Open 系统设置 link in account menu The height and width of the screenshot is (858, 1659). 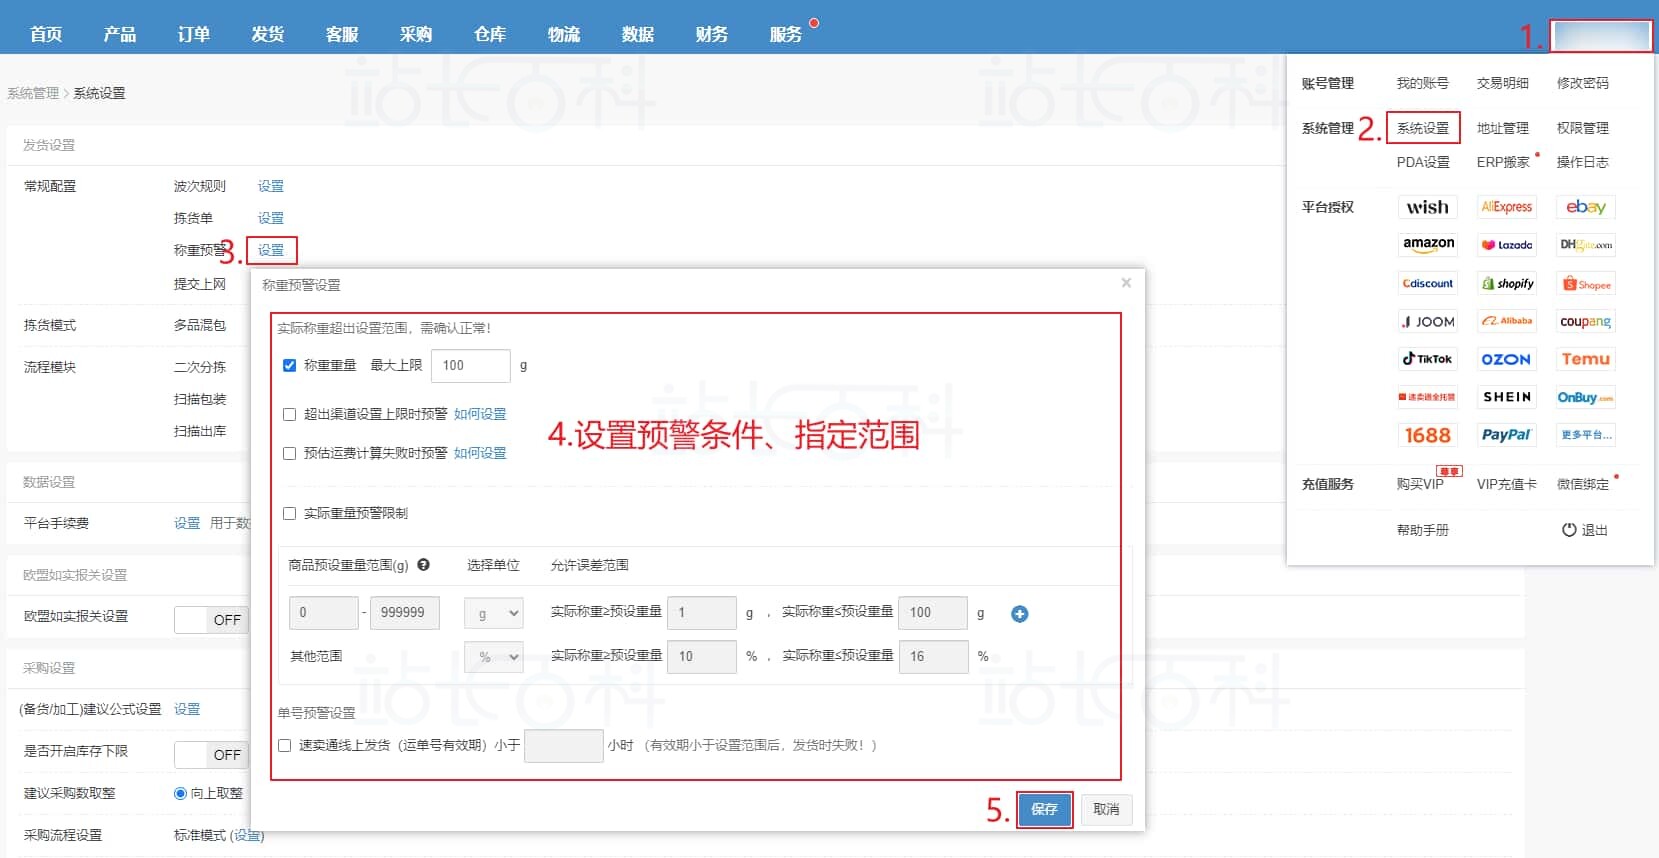pos(1422,128)
